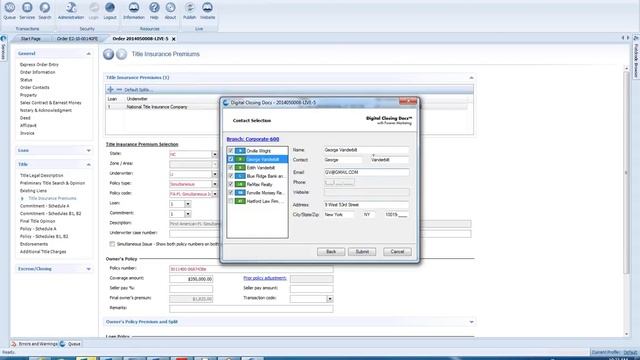This screenshot has width=640, height=360.
Task: Click the Coverage amount field
Action: [x=191, y=279]
